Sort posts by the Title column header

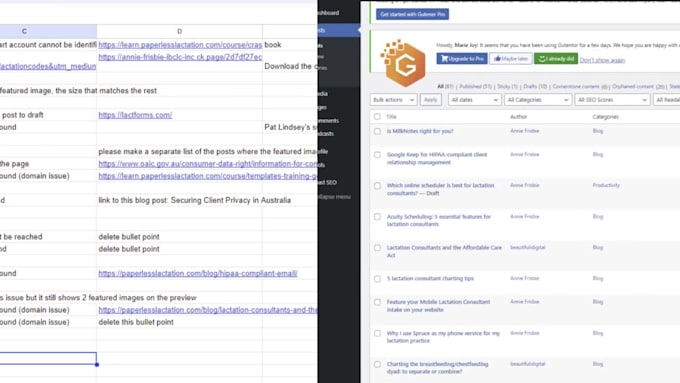392,117
